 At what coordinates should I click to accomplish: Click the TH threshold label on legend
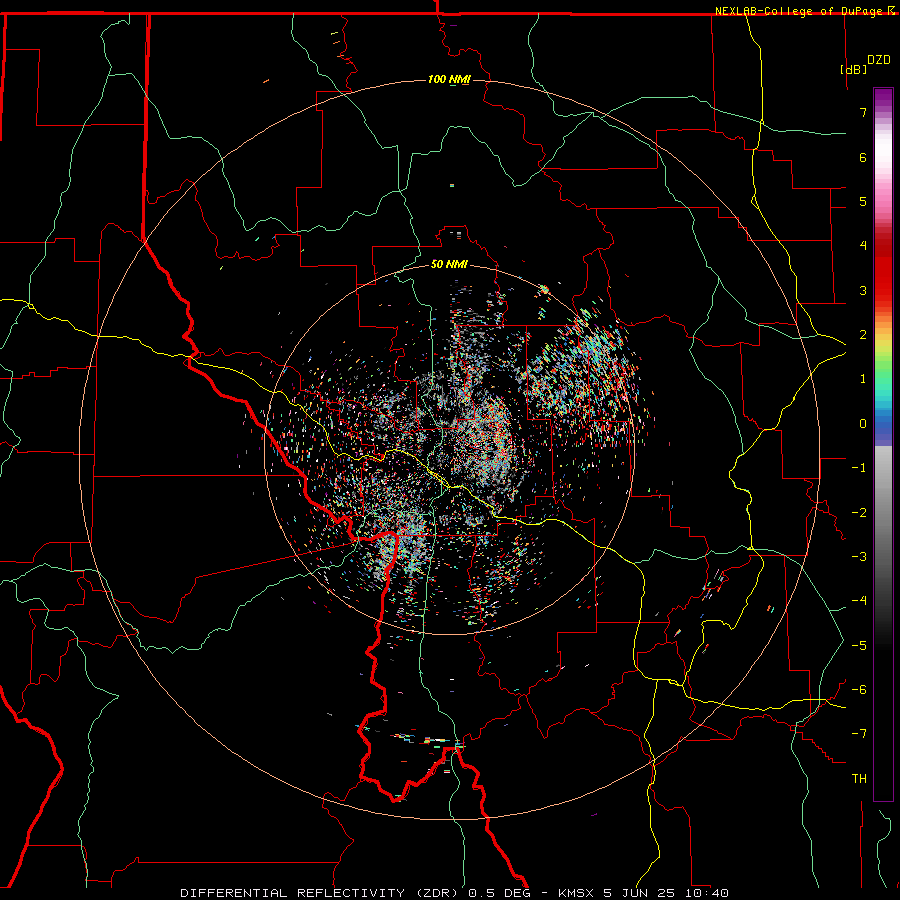pos(859,779)
